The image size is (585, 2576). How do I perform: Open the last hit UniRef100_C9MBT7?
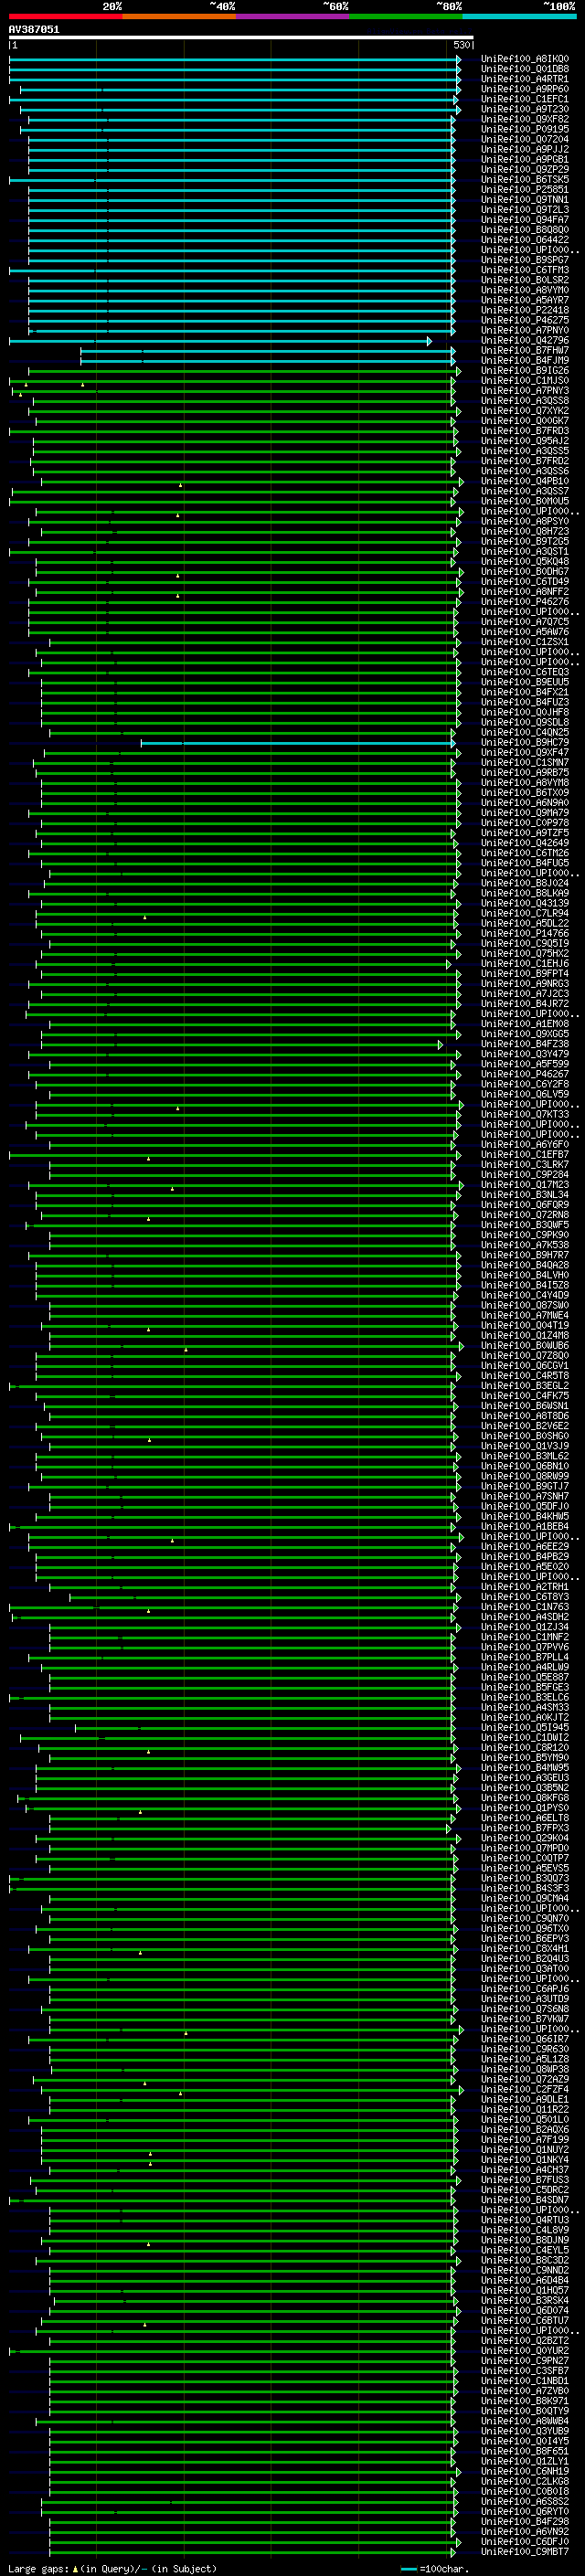(525, 2552)
